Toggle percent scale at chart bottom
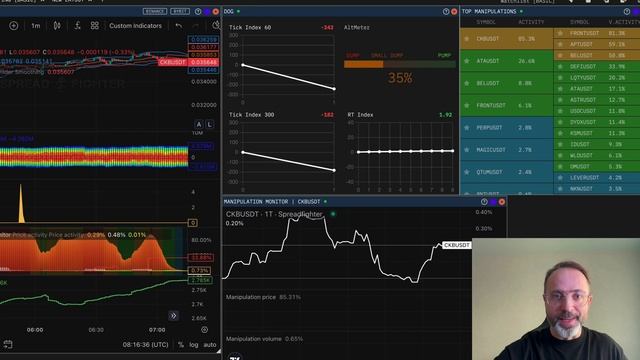Screen dimensions: 640x360 [181, 345]
